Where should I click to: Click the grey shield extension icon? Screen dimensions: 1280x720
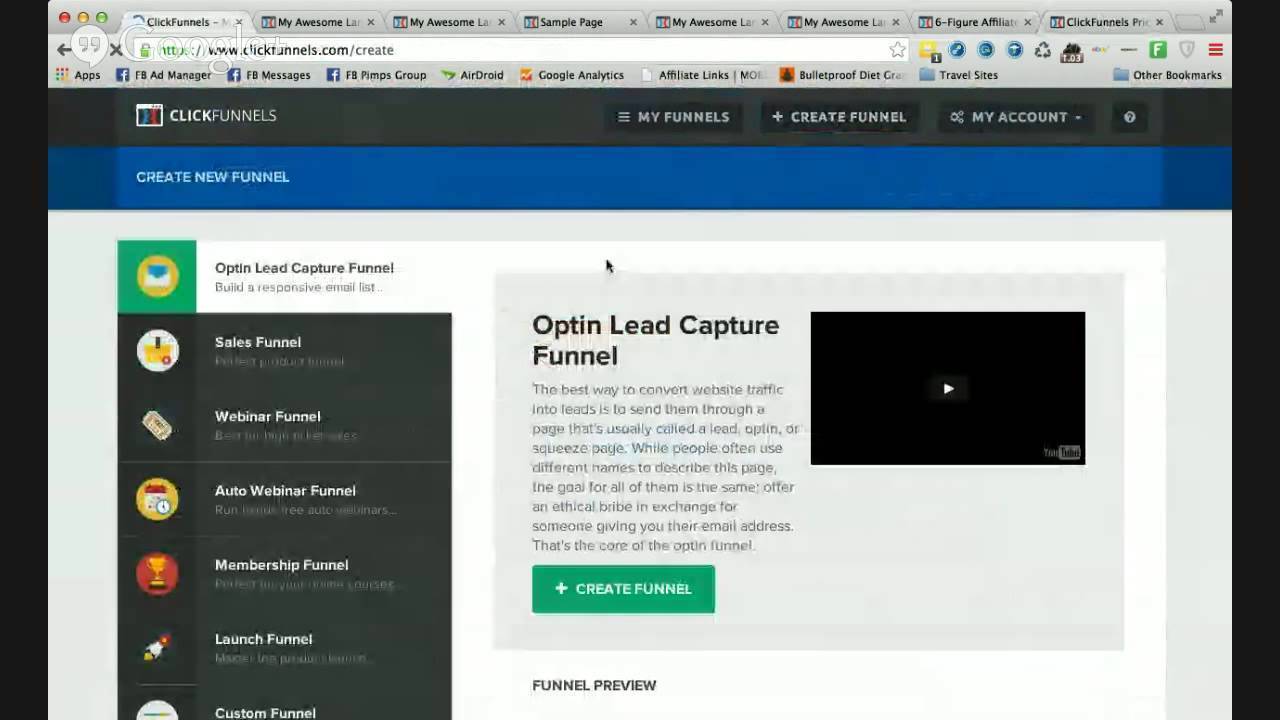click(x=1187, y=50)
